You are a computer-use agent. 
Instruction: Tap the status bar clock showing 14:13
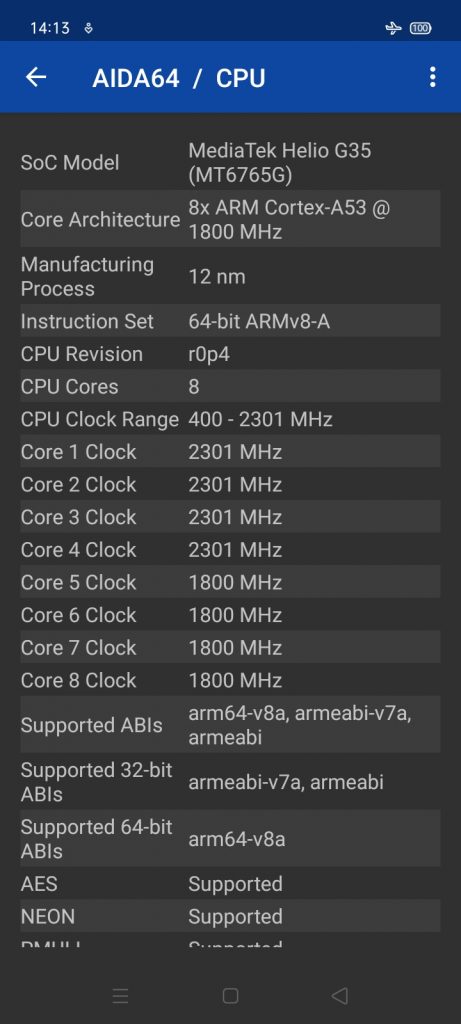[x=50, y=29]
